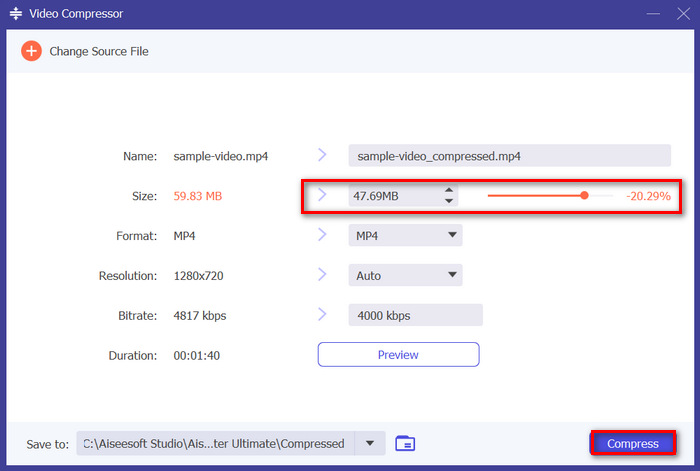Click the arrow icon beside Format row
The width and height of the screenshot is (700, 471).
pyautogui.click(x=322, y=235)
